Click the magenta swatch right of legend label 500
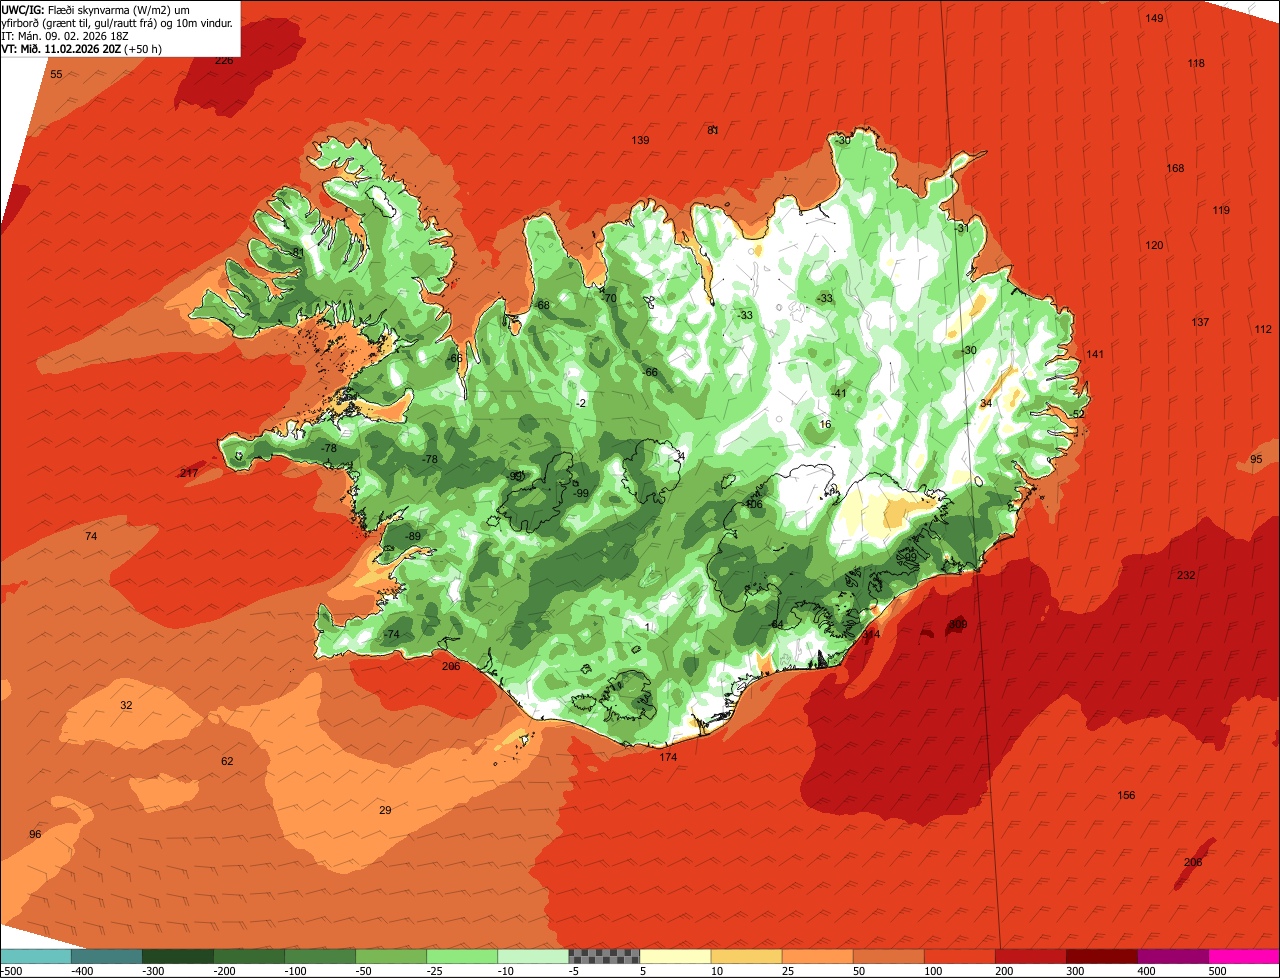Viewport: 1280px width, 978px height. point(1244,956)
